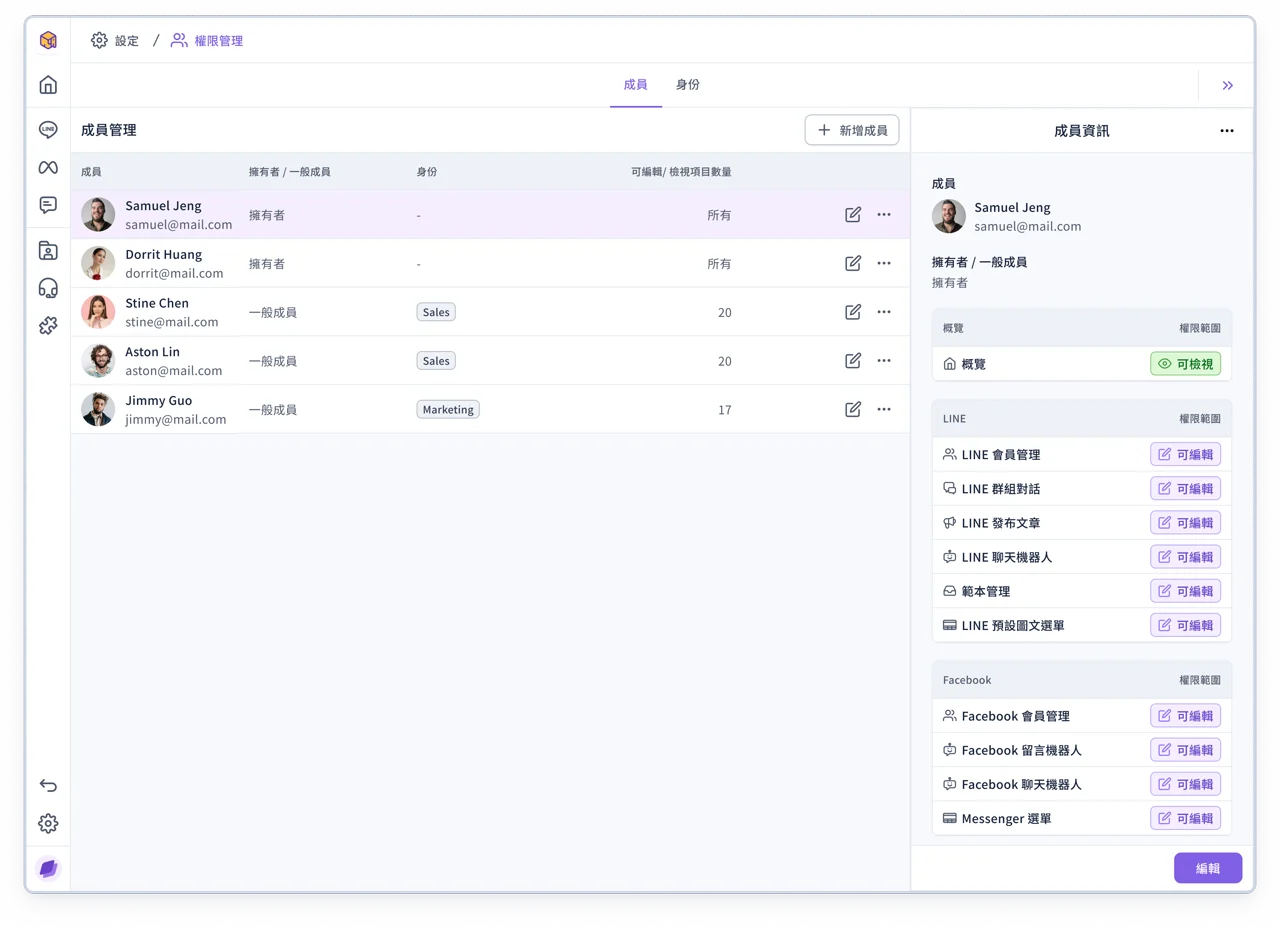Open more options for Aston Lin's row
Viewport: 1280px width, 926px height.
[884, 360]
